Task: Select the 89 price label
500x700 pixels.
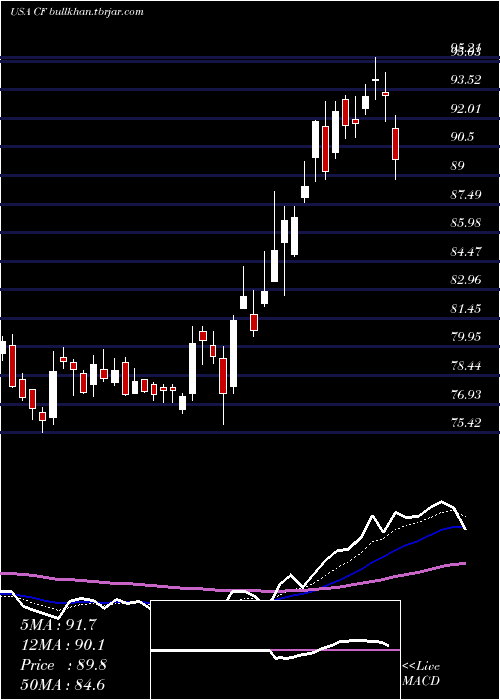Action: tap(458, 166)
